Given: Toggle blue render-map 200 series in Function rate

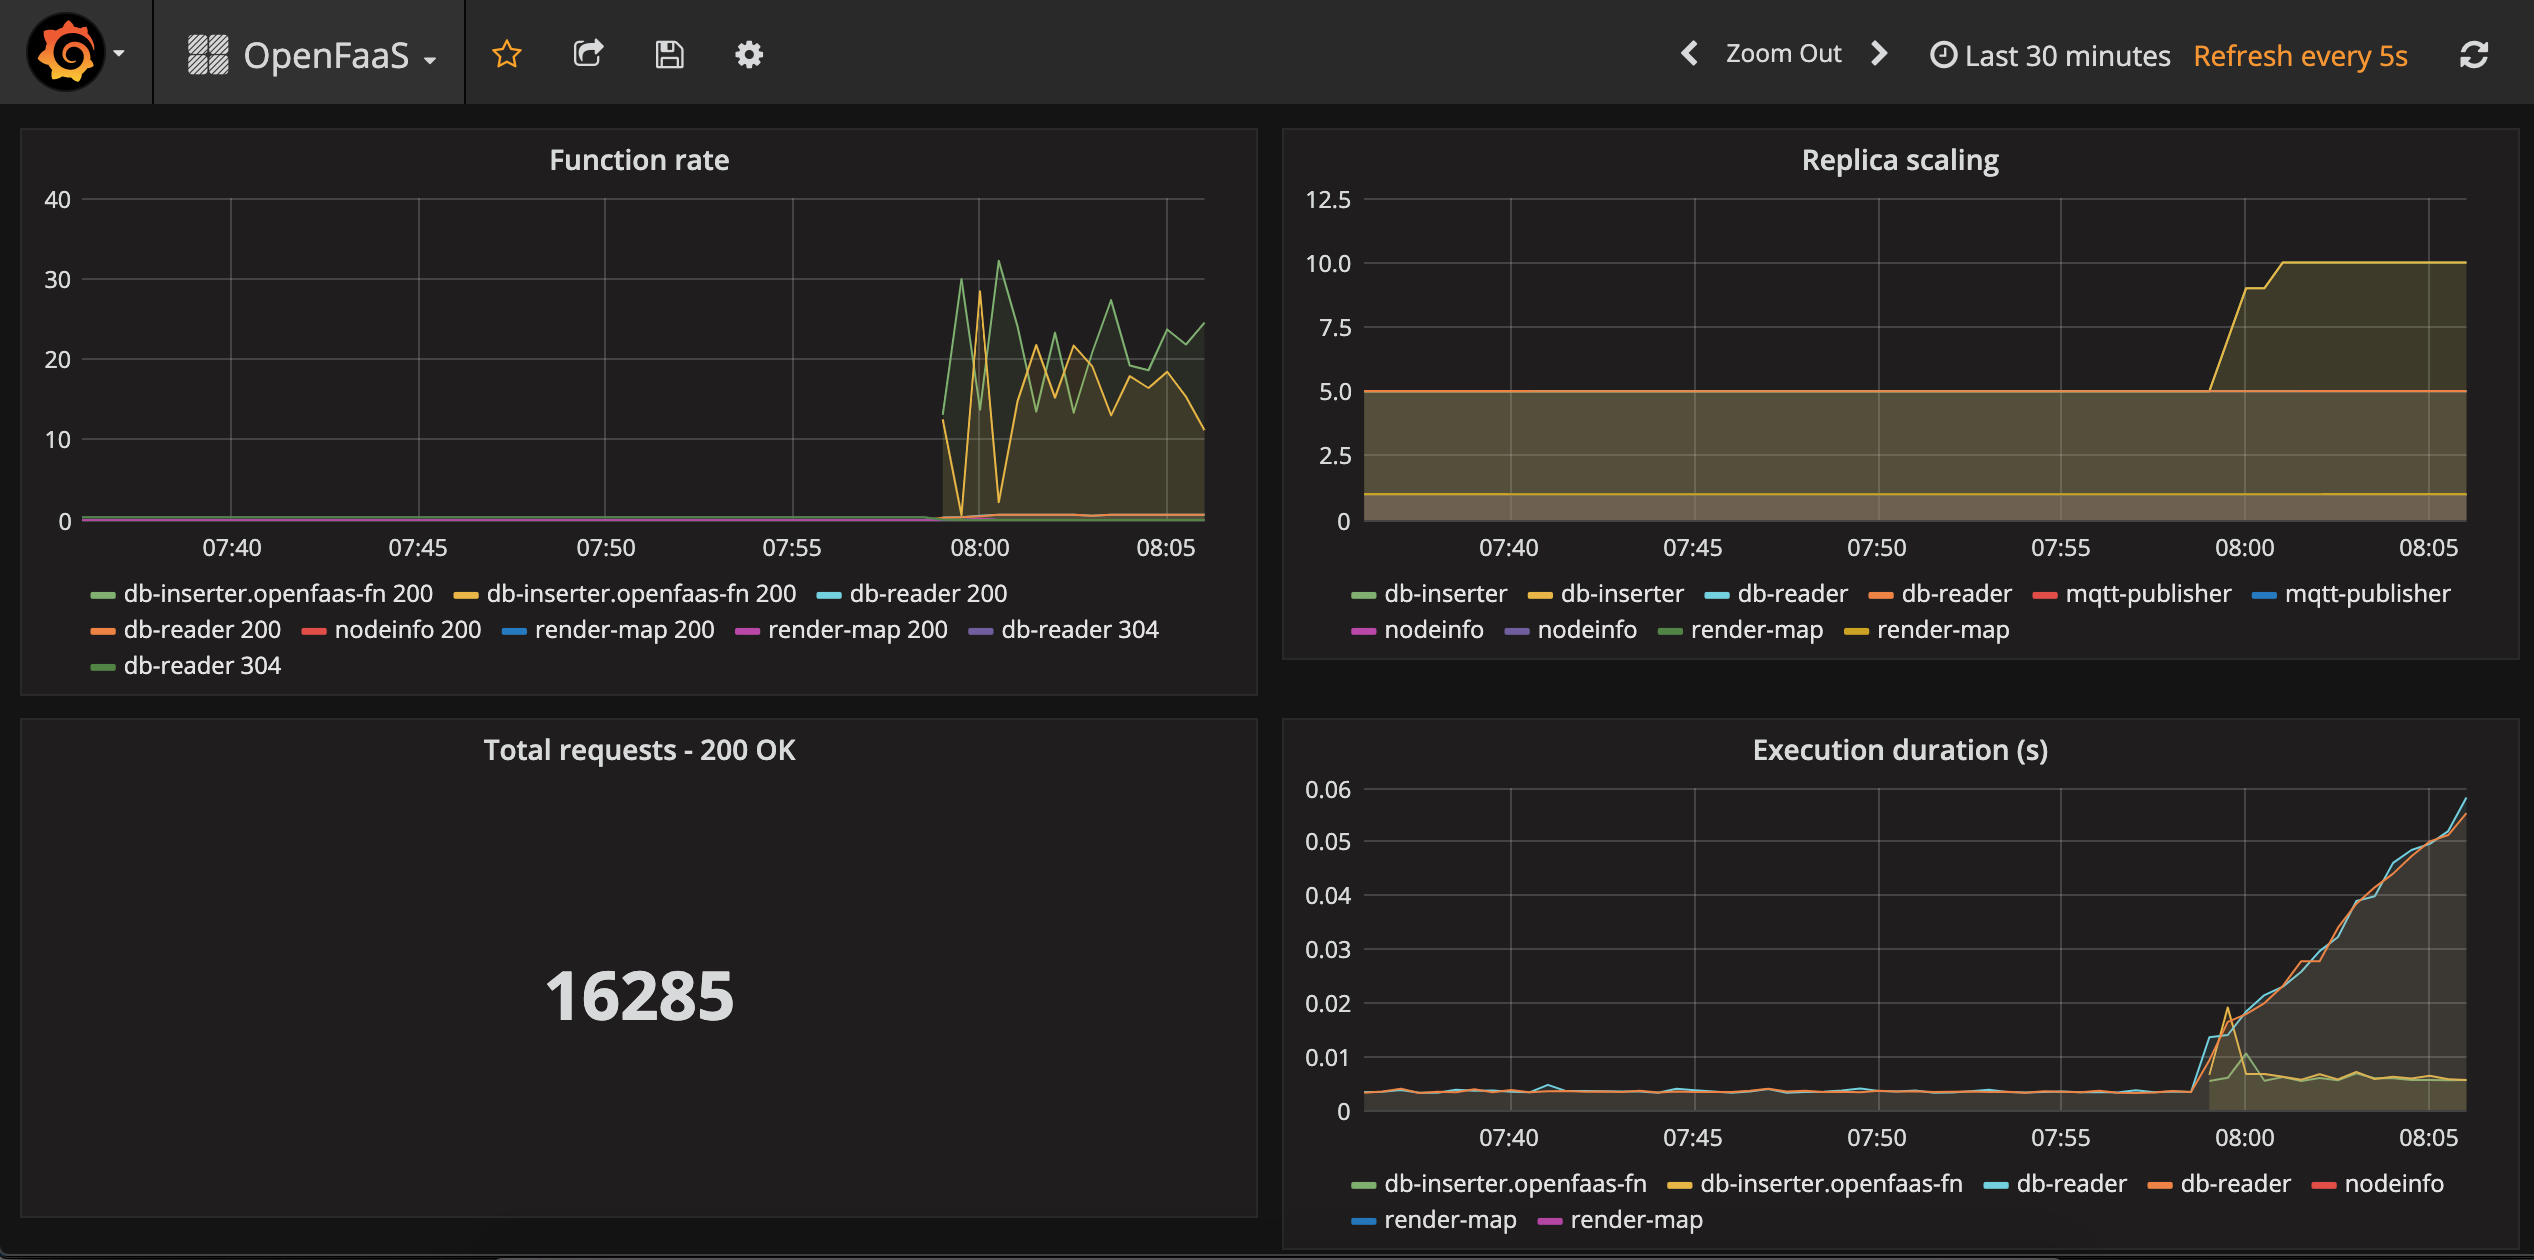Looking at the screenshot, I should [624, 630].
